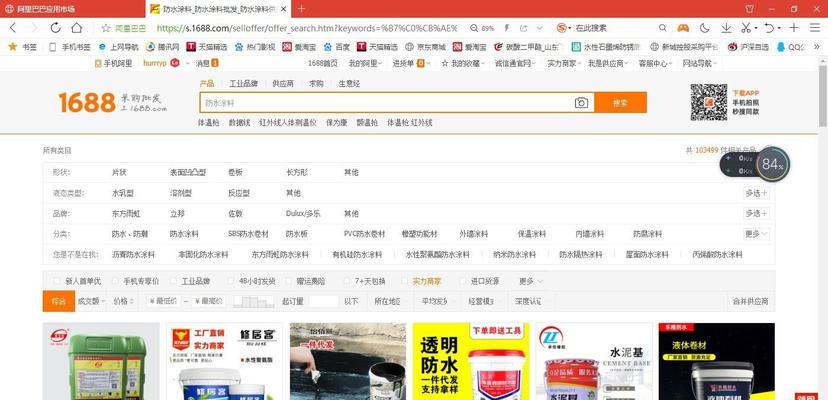Viewport: 828px width, 400px height.
Task: Click the browser address bar URL
Action: click(x=307, y=28)
